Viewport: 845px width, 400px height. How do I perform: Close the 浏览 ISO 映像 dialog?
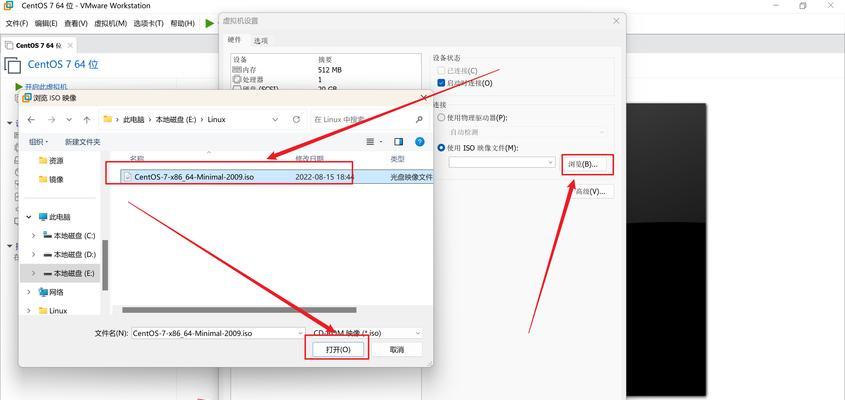click(424, 98)
